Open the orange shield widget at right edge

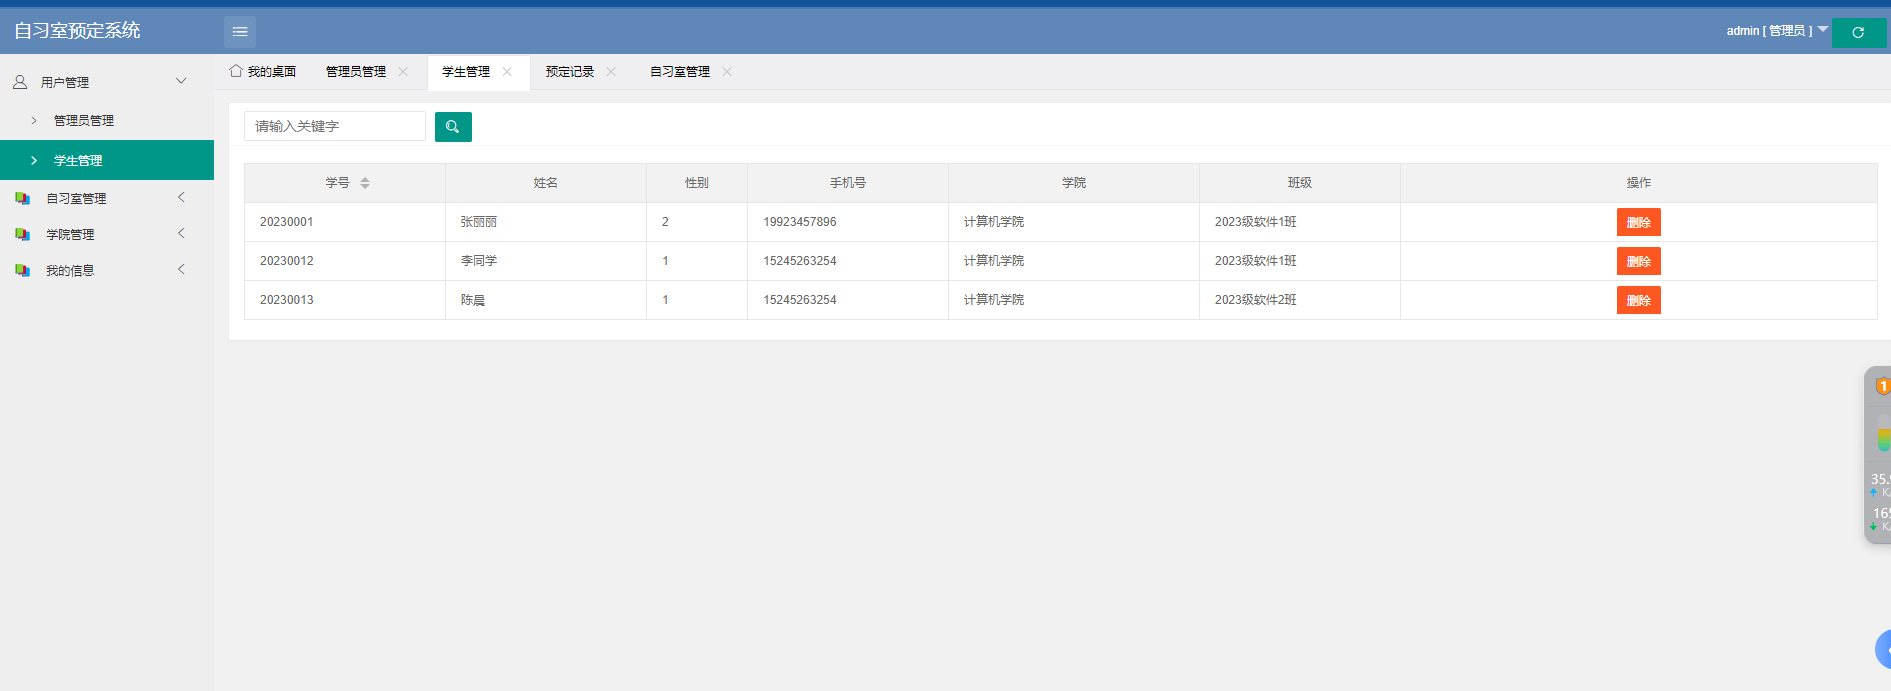1882,386
